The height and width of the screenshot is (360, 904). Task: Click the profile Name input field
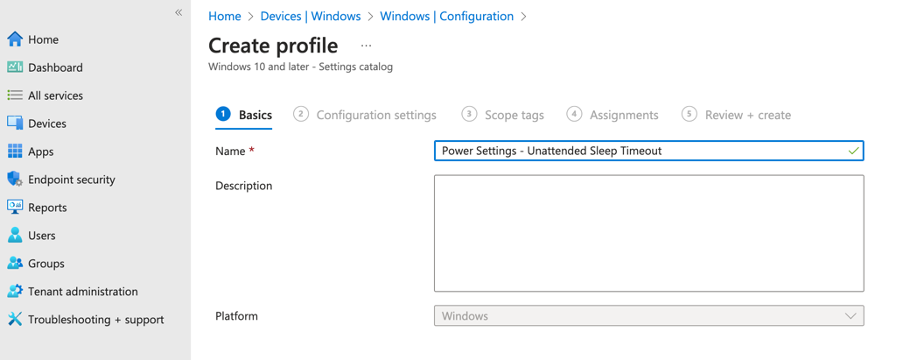coord(649,151)
